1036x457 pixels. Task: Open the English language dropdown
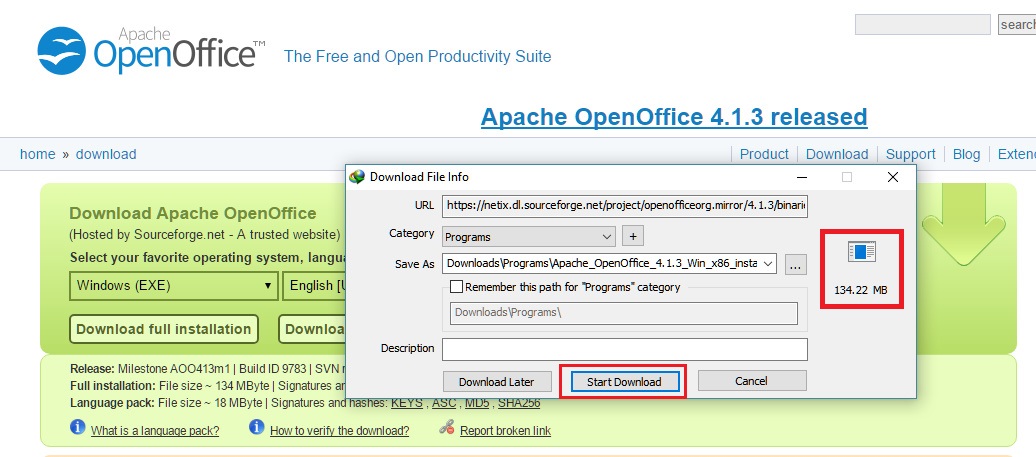[x=314, y=286]
